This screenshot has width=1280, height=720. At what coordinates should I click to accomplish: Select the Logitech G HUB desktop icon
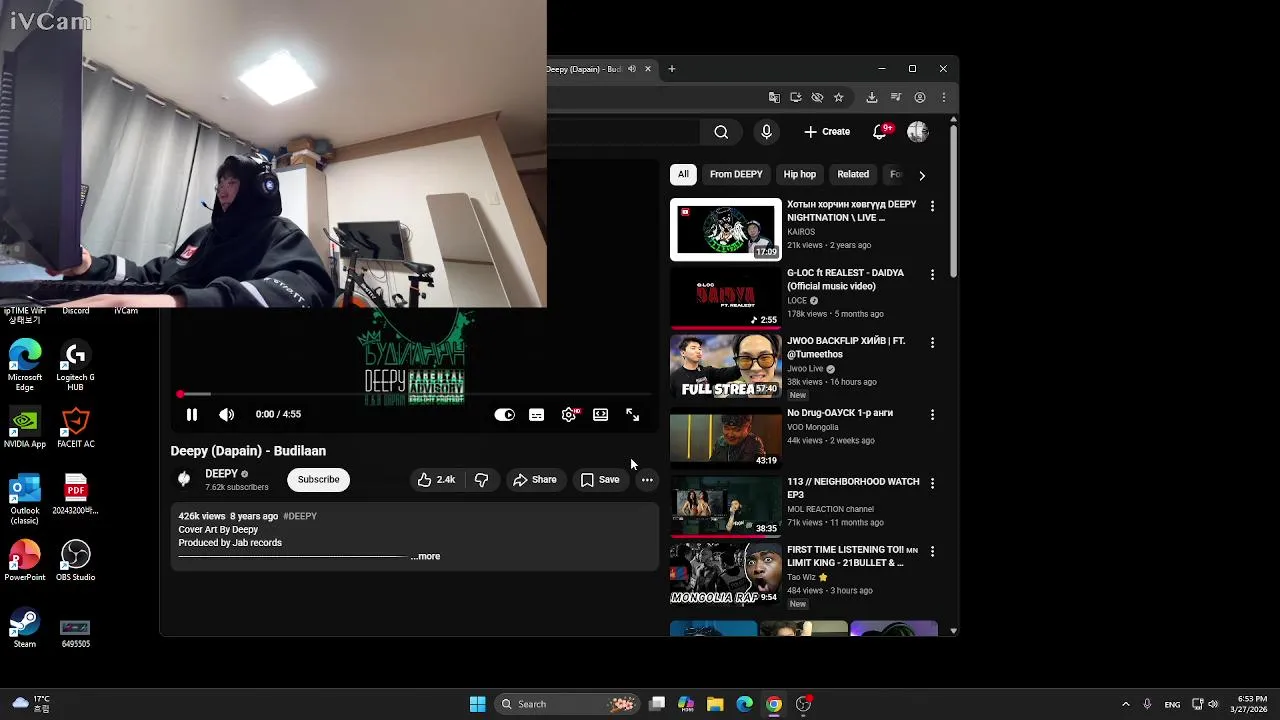pos(75,366)
